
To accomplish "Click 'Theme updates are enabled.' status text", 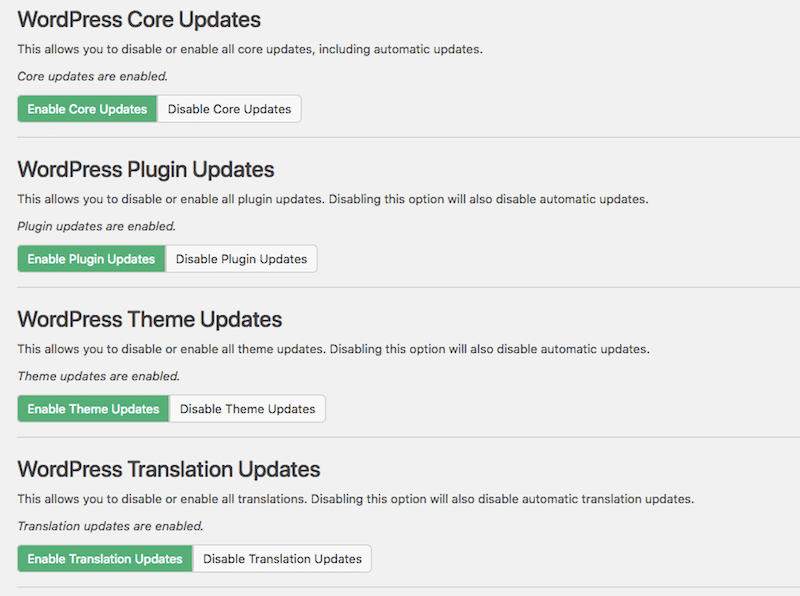I will (x=98, y=377).
